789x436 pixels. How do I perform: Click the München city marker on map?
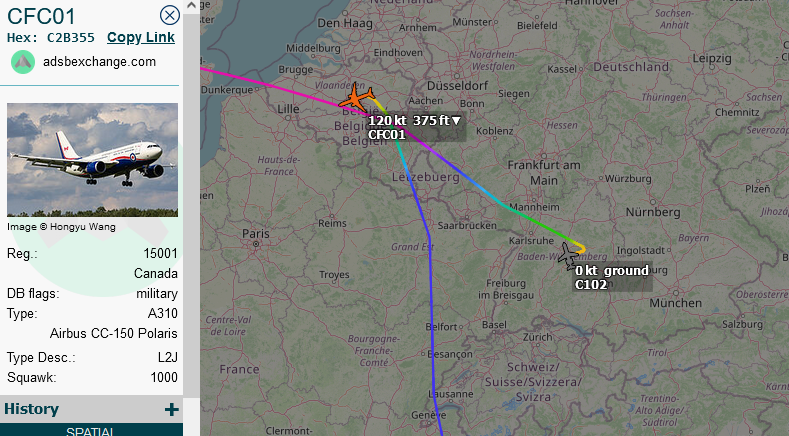[676, 293]
